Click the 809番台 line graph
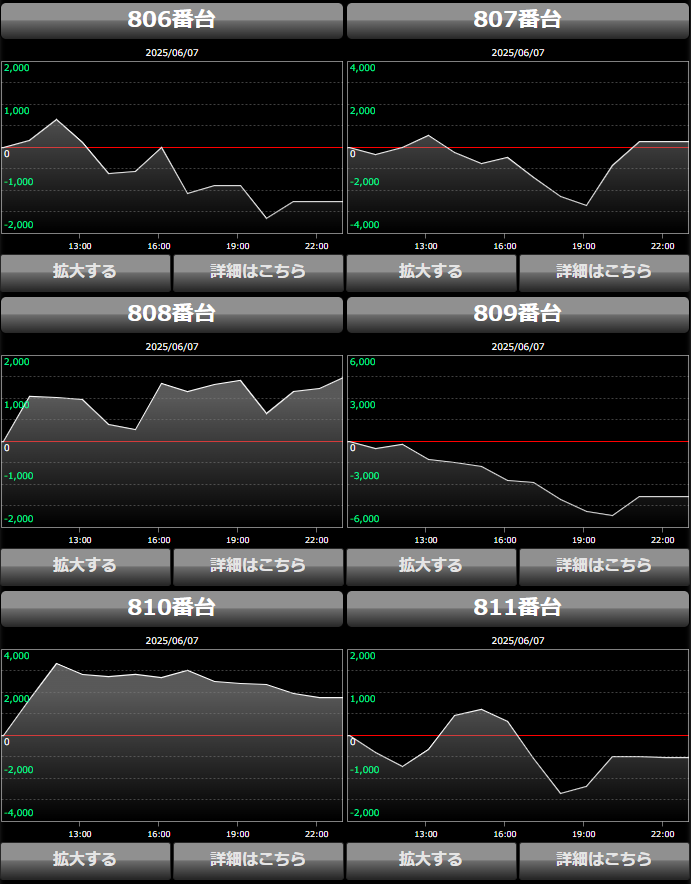Viewport: 691px width, 884px height. pyautogui.click(x=518, y=441)
